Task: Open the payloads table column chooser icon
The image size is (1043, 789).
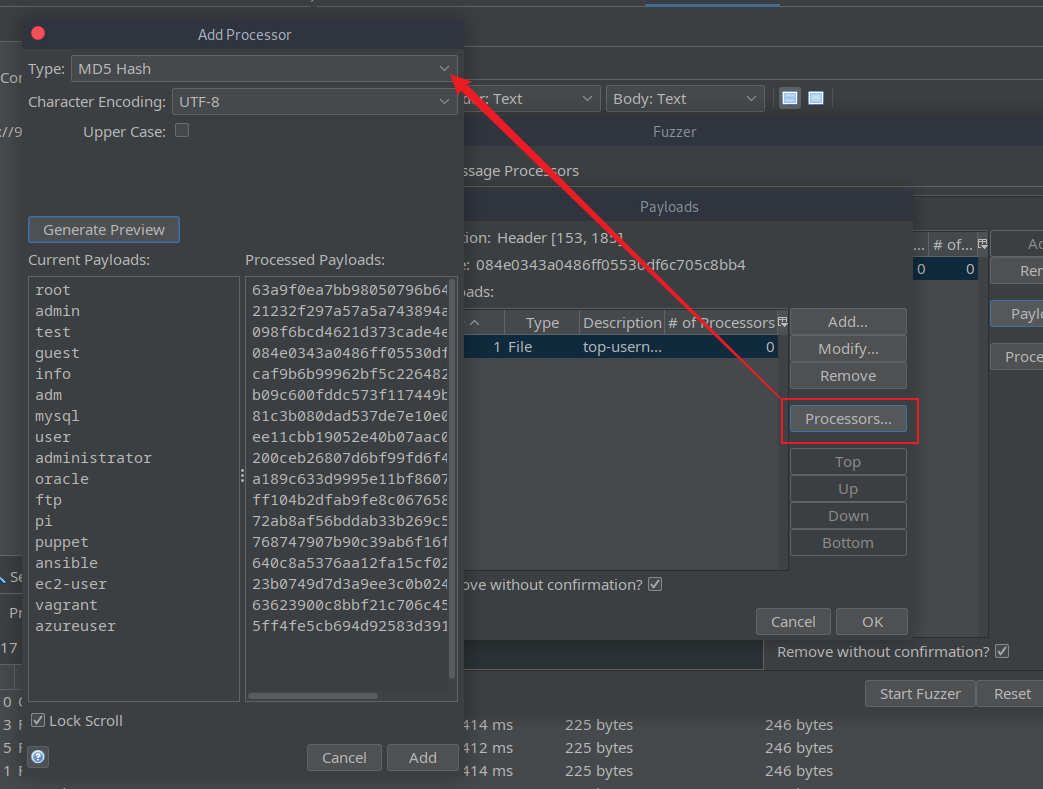Action: [782, 323]
